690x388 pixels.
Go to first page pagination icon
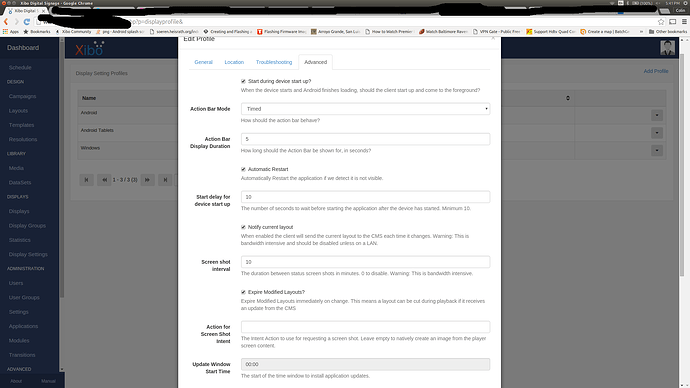click(x=86, y=179)
